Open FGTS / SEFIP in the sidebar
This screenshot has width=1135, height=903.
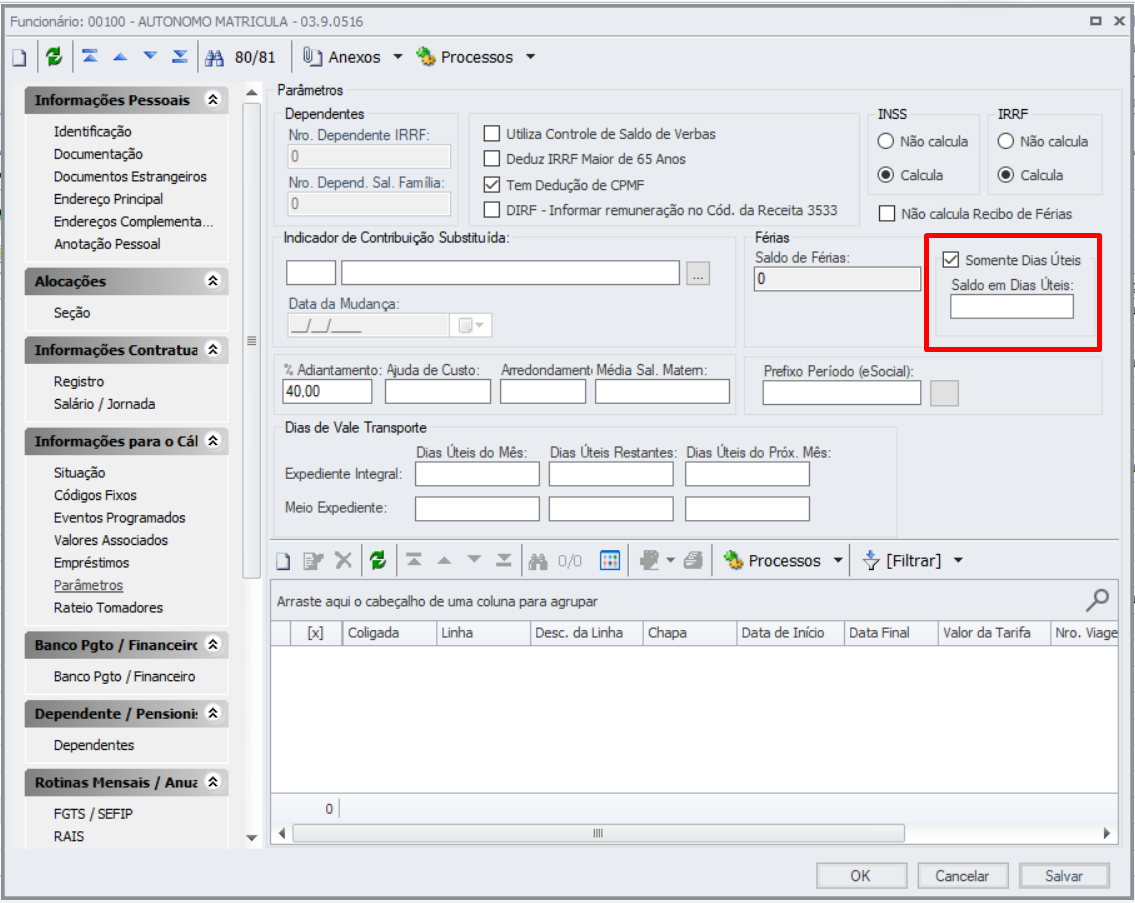[x=93, y=814]
